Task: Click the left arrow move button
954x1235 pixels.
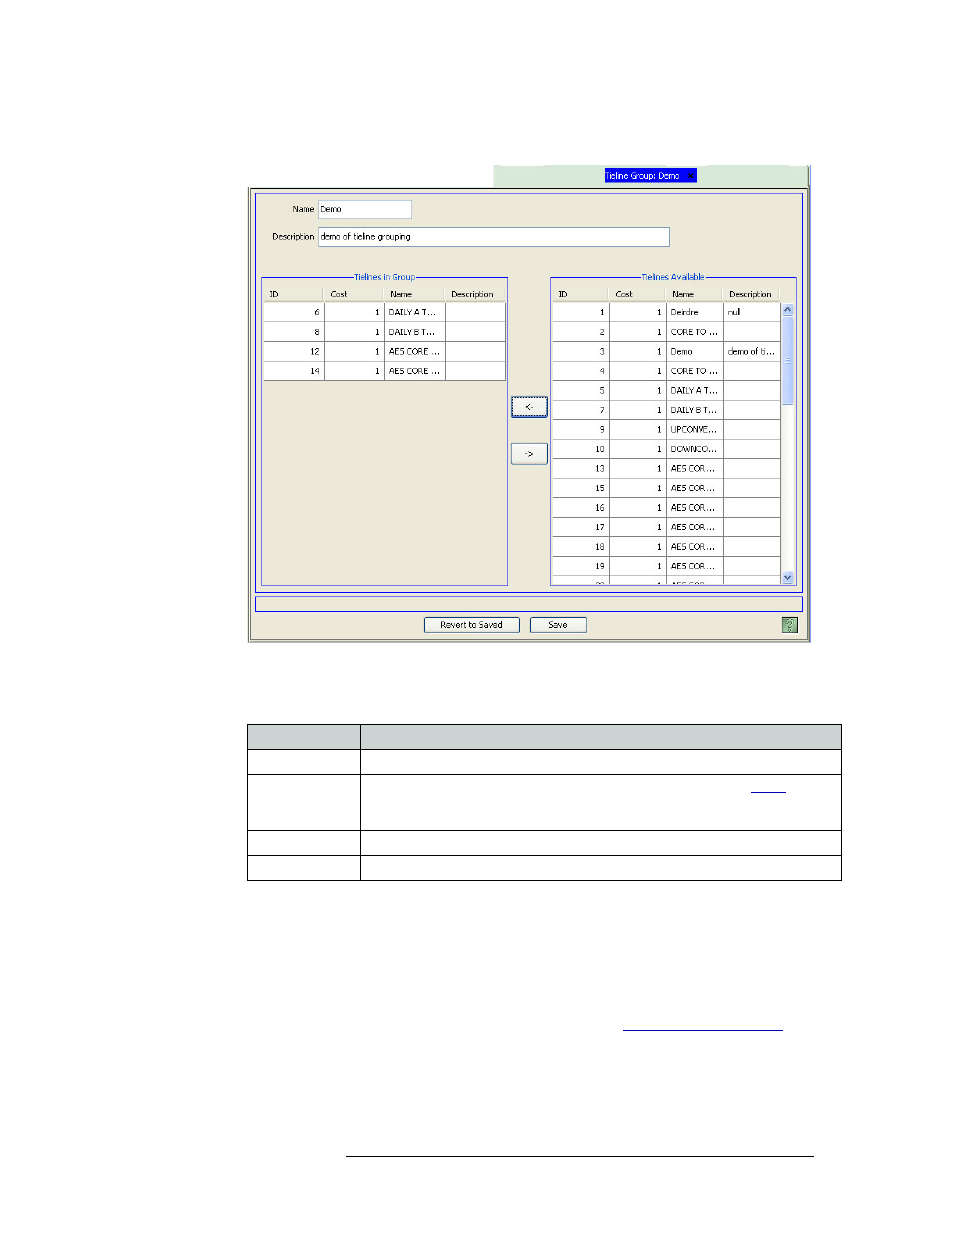Action: click(x=529, y=407)
